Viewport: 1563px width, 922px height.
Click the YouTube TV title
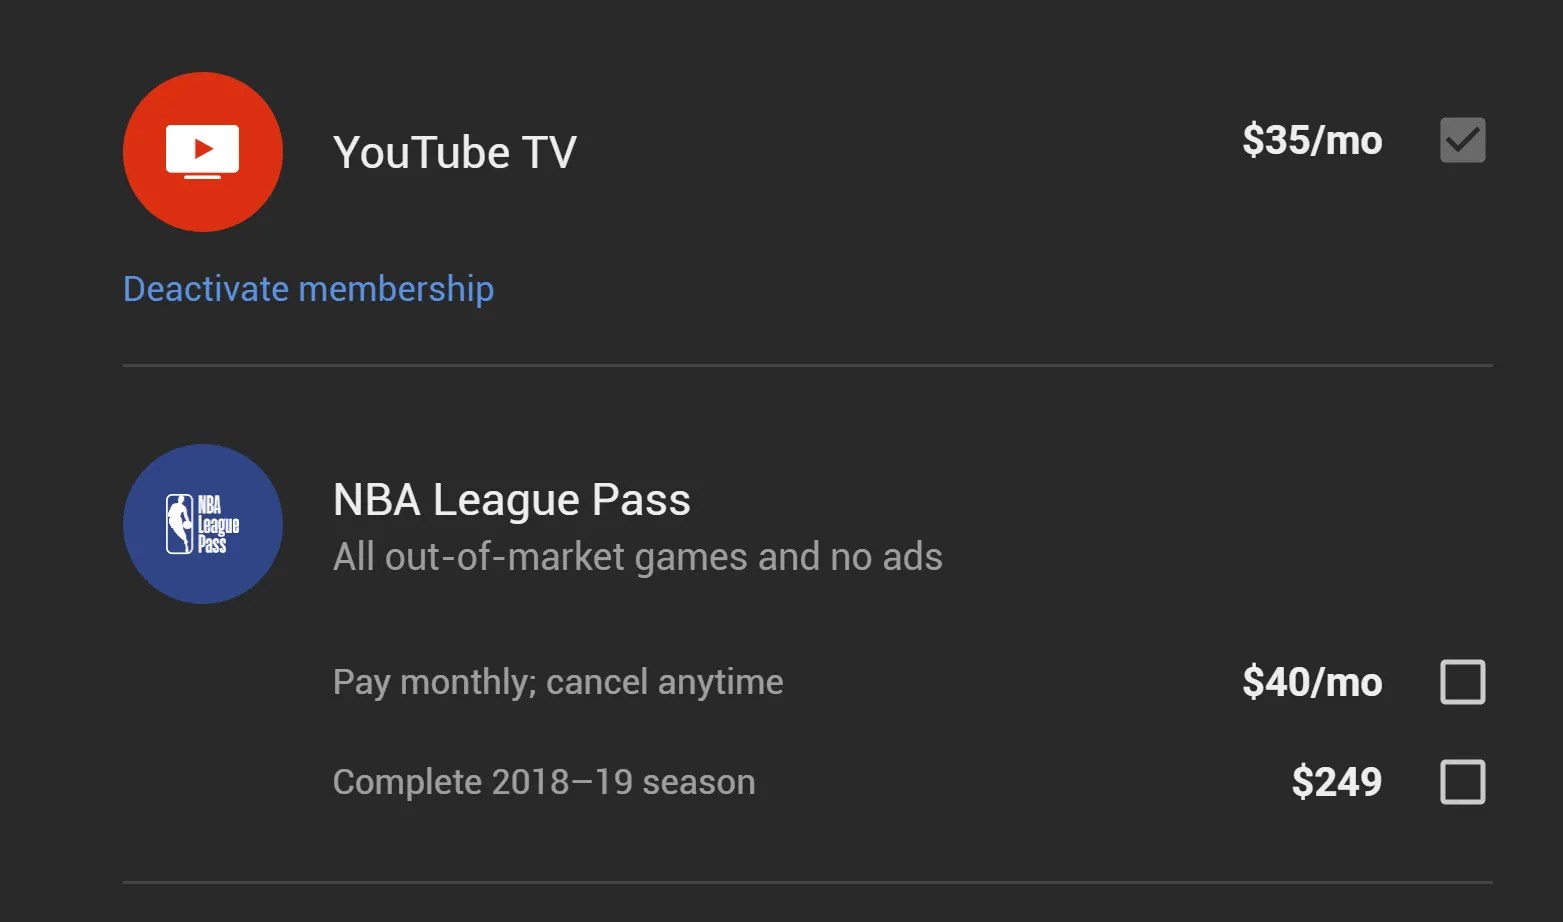click(x=455, y=153)
